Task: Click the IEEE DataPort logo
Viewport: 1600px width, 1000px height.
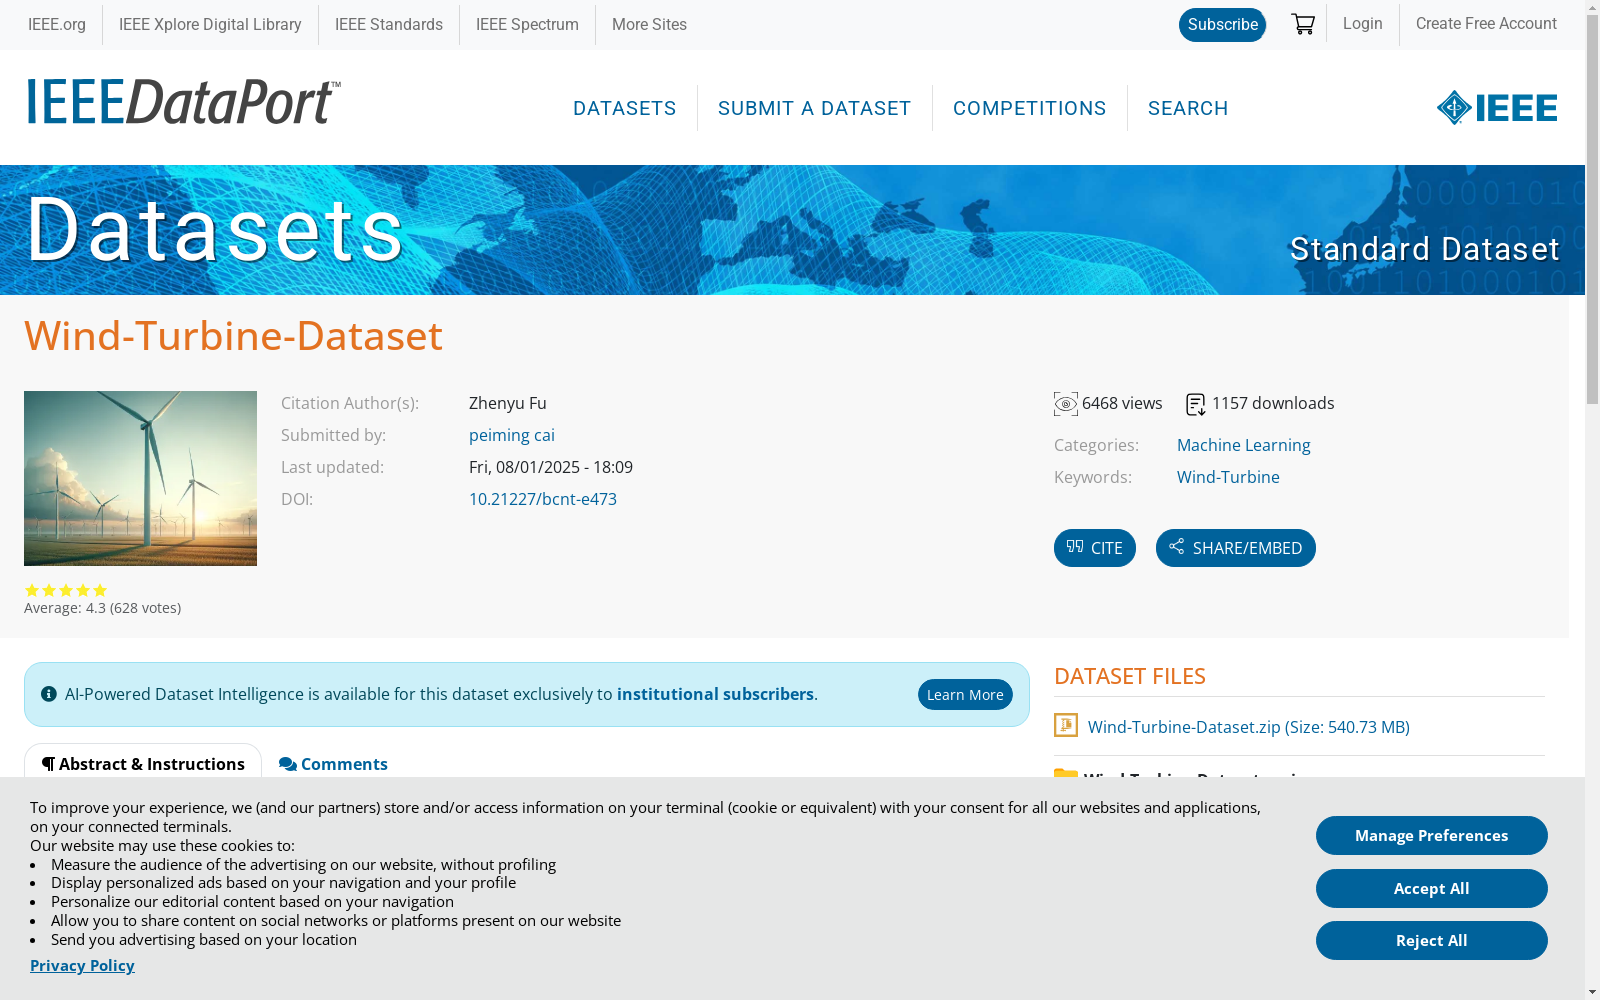Action: [184, 102]
